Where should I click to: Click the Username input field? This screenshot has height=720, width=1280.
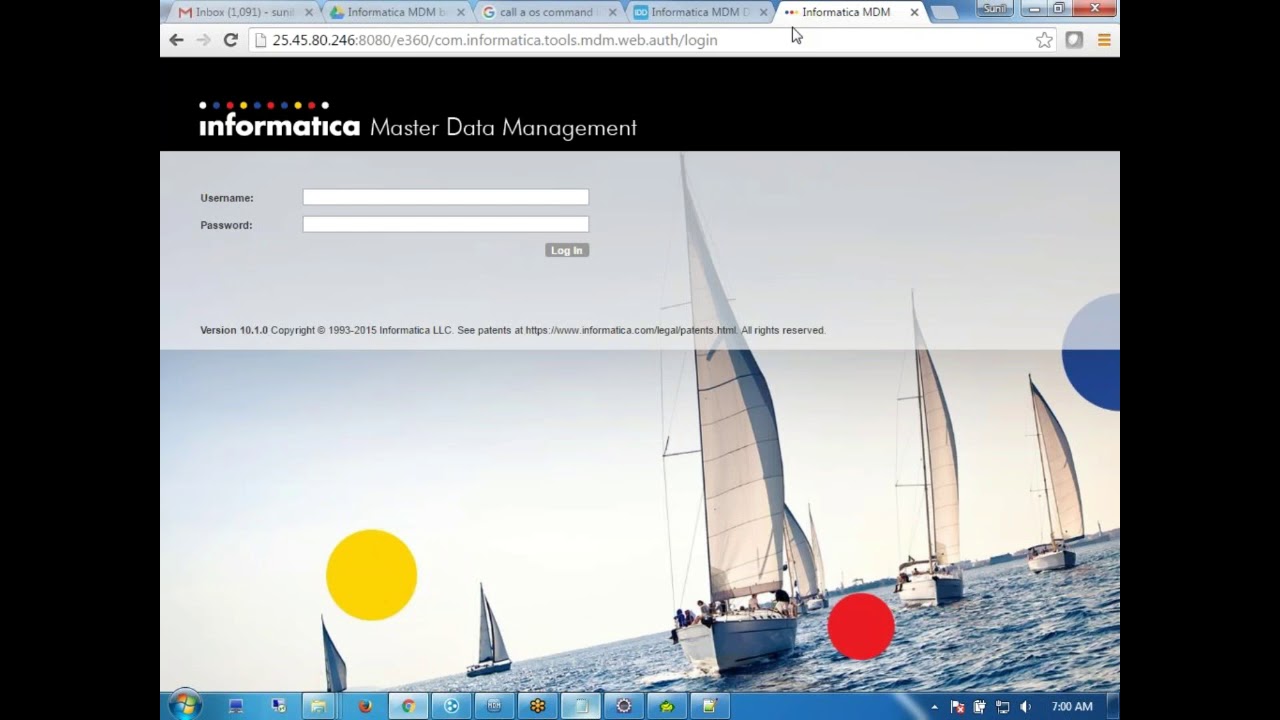pyautogui.click(x=446, y=197)
